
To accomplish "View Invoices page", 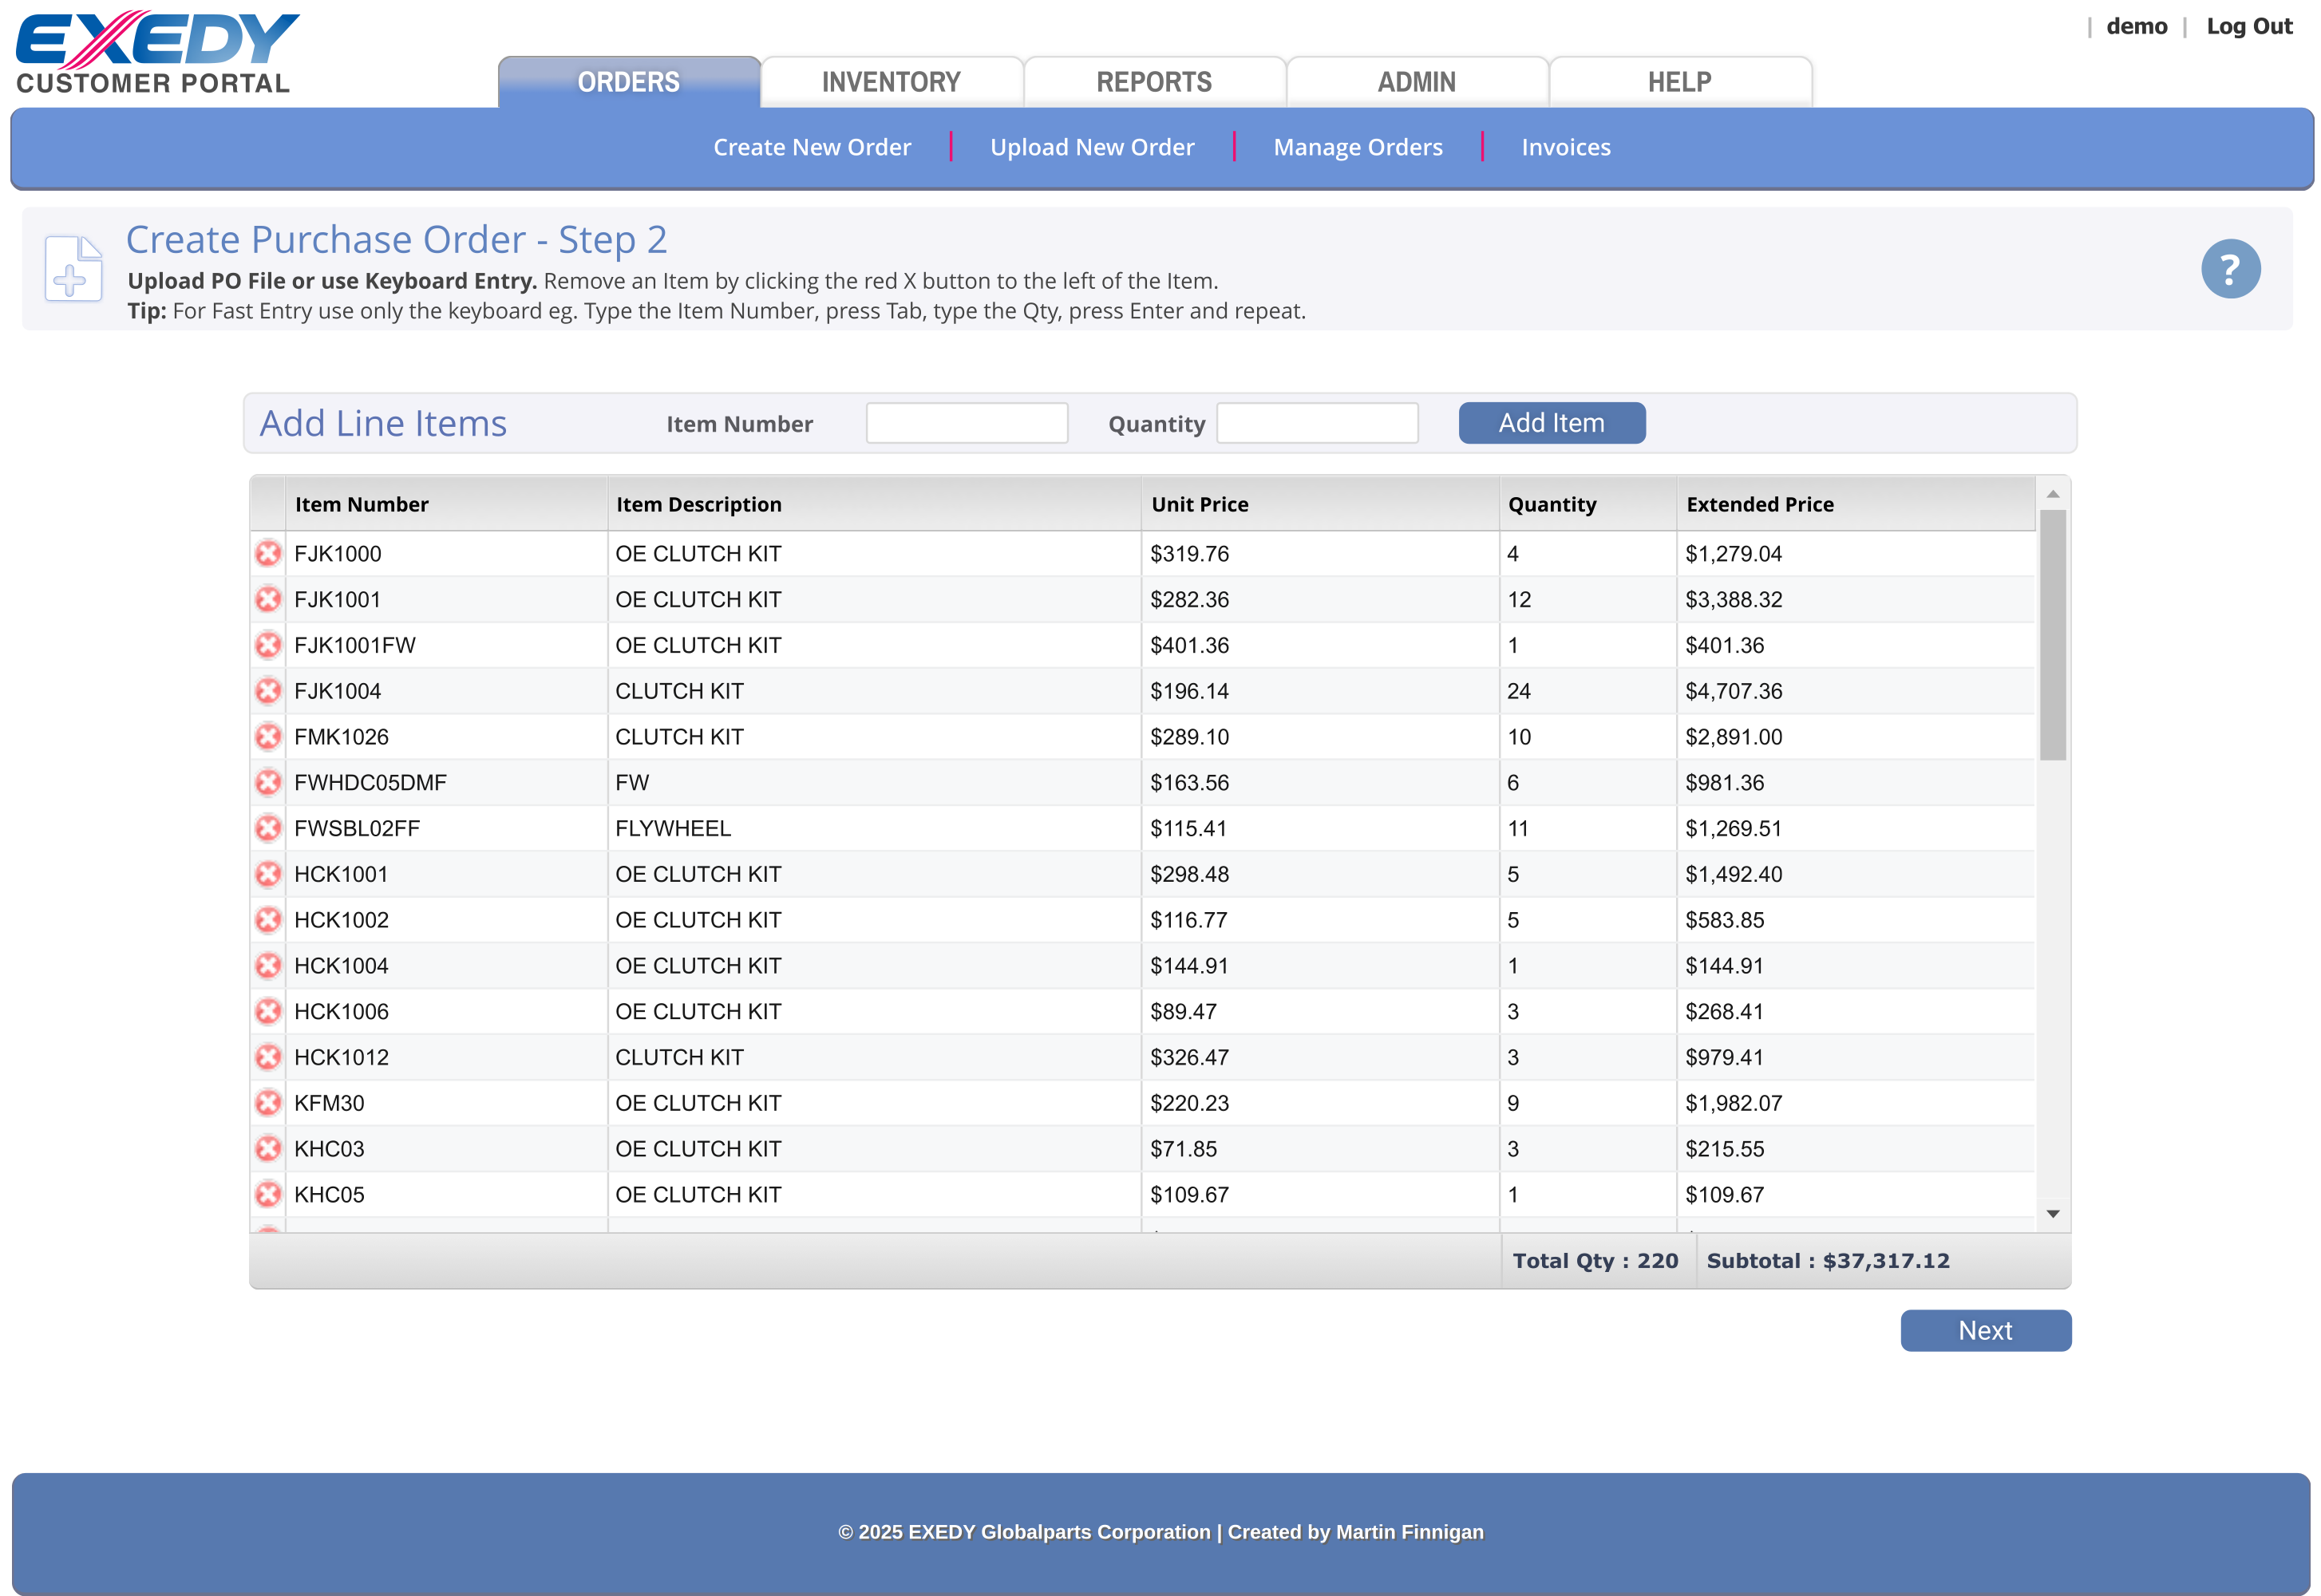I will [x=1565, y=147].
